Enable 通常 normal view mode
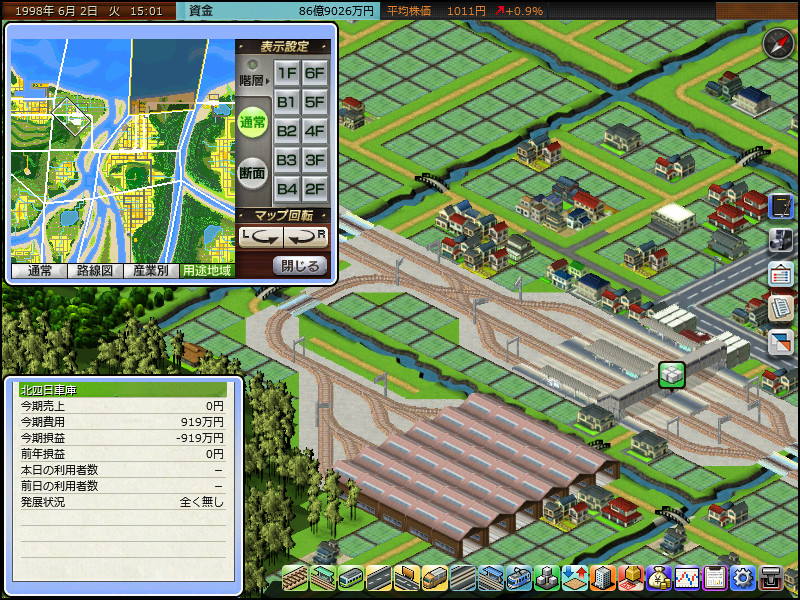Image resolution: width=800 pixels, height=600 pixels. click(253, 122)
